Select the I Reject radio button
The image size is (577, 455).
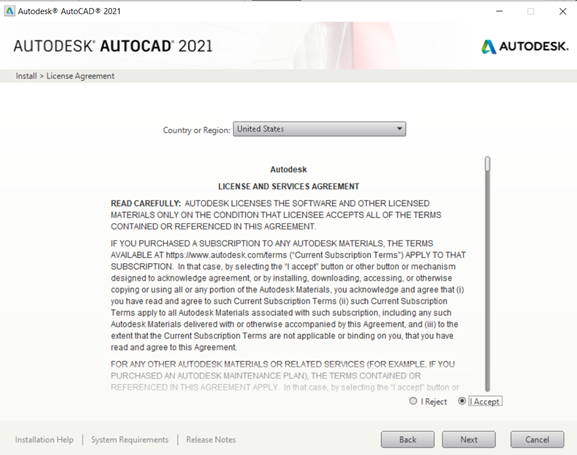point(413,401)
